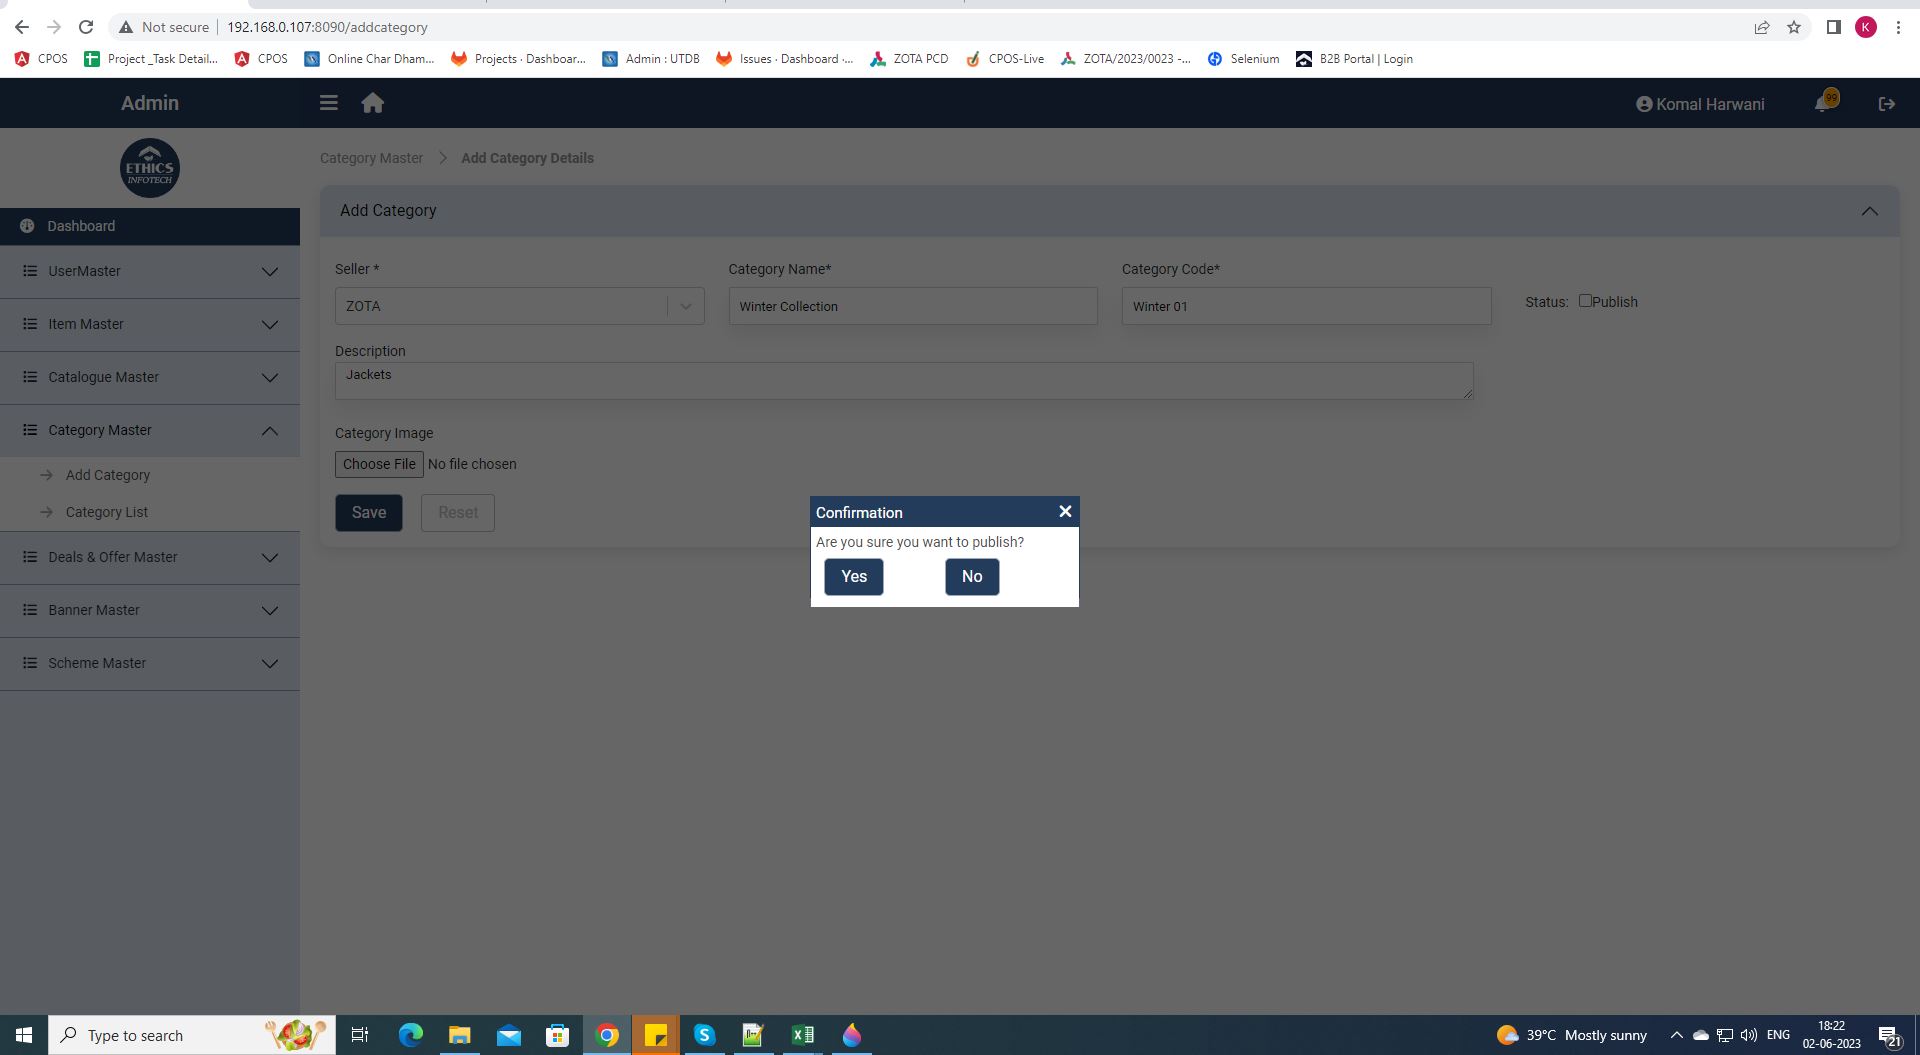Click the Category Name input field
This screenshot has height=1055, width=1920.
click(x=912, y=306)
